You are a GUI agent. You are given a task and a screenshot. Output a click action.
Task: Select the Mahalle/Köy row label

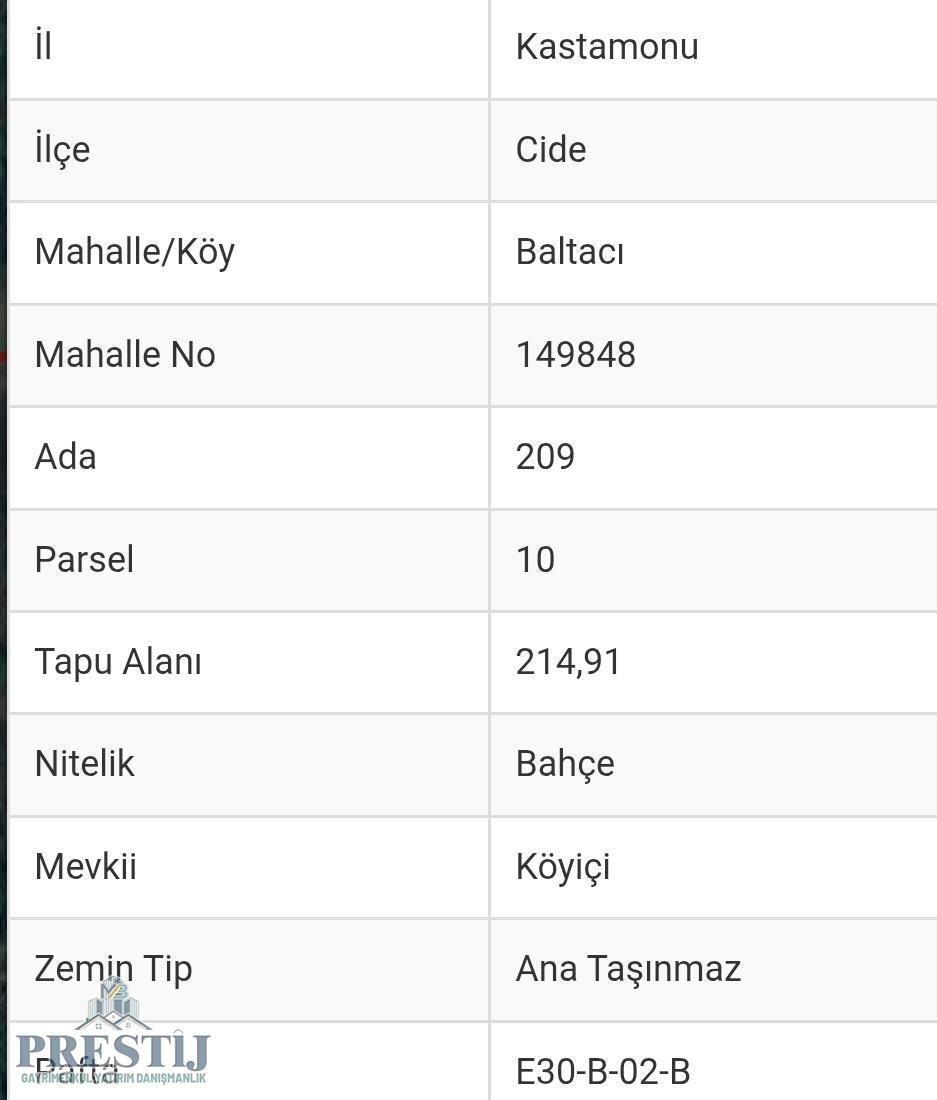click(135, 252)
